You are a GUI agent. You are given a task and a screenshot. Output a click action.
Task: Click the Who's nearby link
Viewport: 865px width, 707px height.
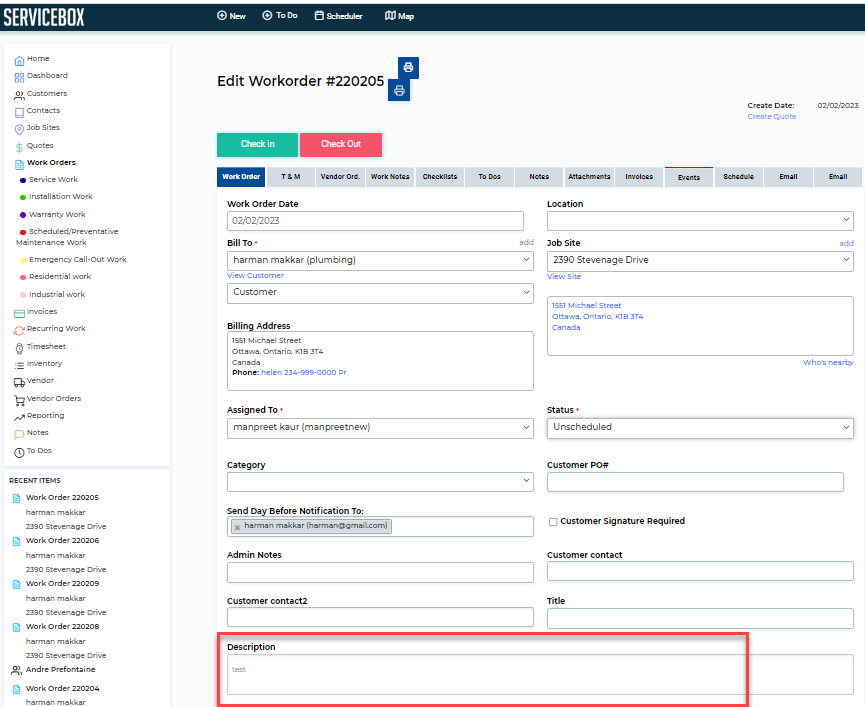tap(828, 362)
